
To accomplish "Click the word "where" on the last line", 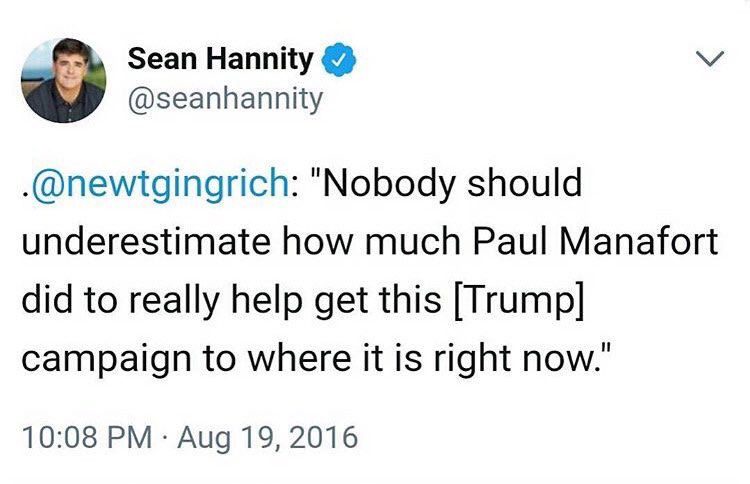I will (x=299, y=358).
